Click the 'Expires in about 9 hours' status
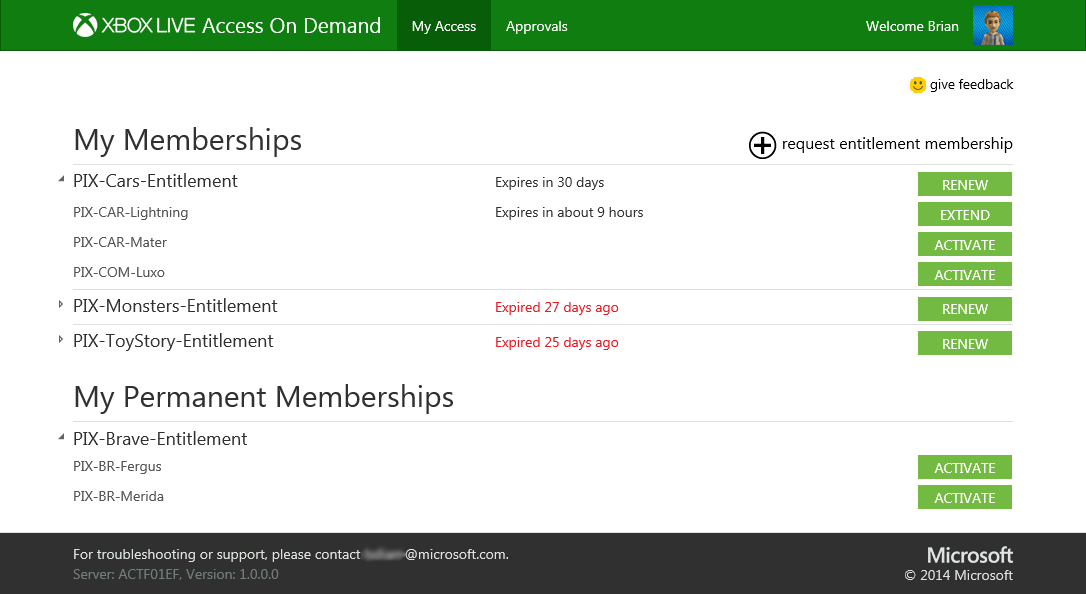The height and width of the screenshot is (594, 1086). 569,213
